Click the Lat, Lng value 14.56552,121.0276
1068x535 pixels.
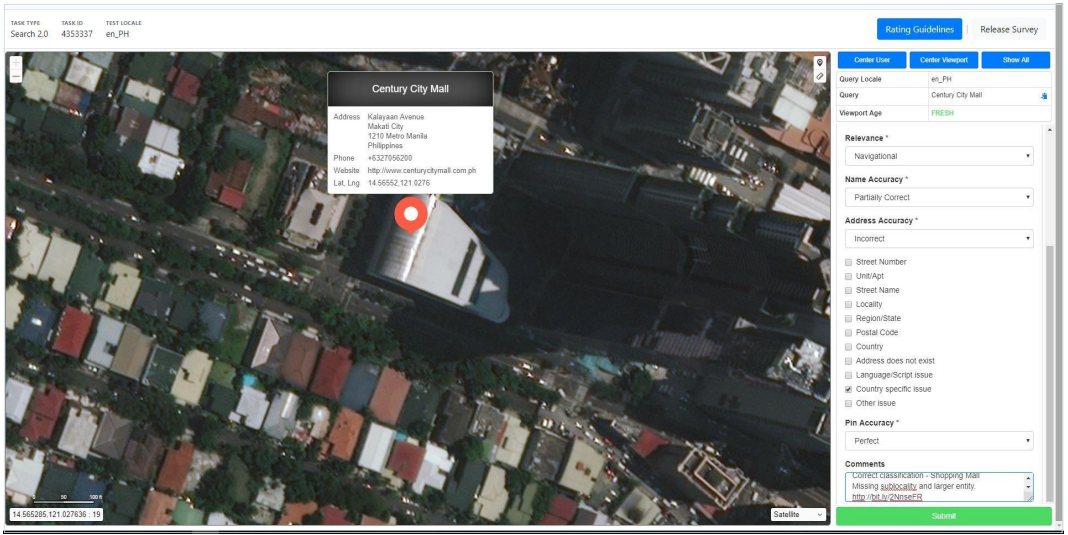[398, 183]
